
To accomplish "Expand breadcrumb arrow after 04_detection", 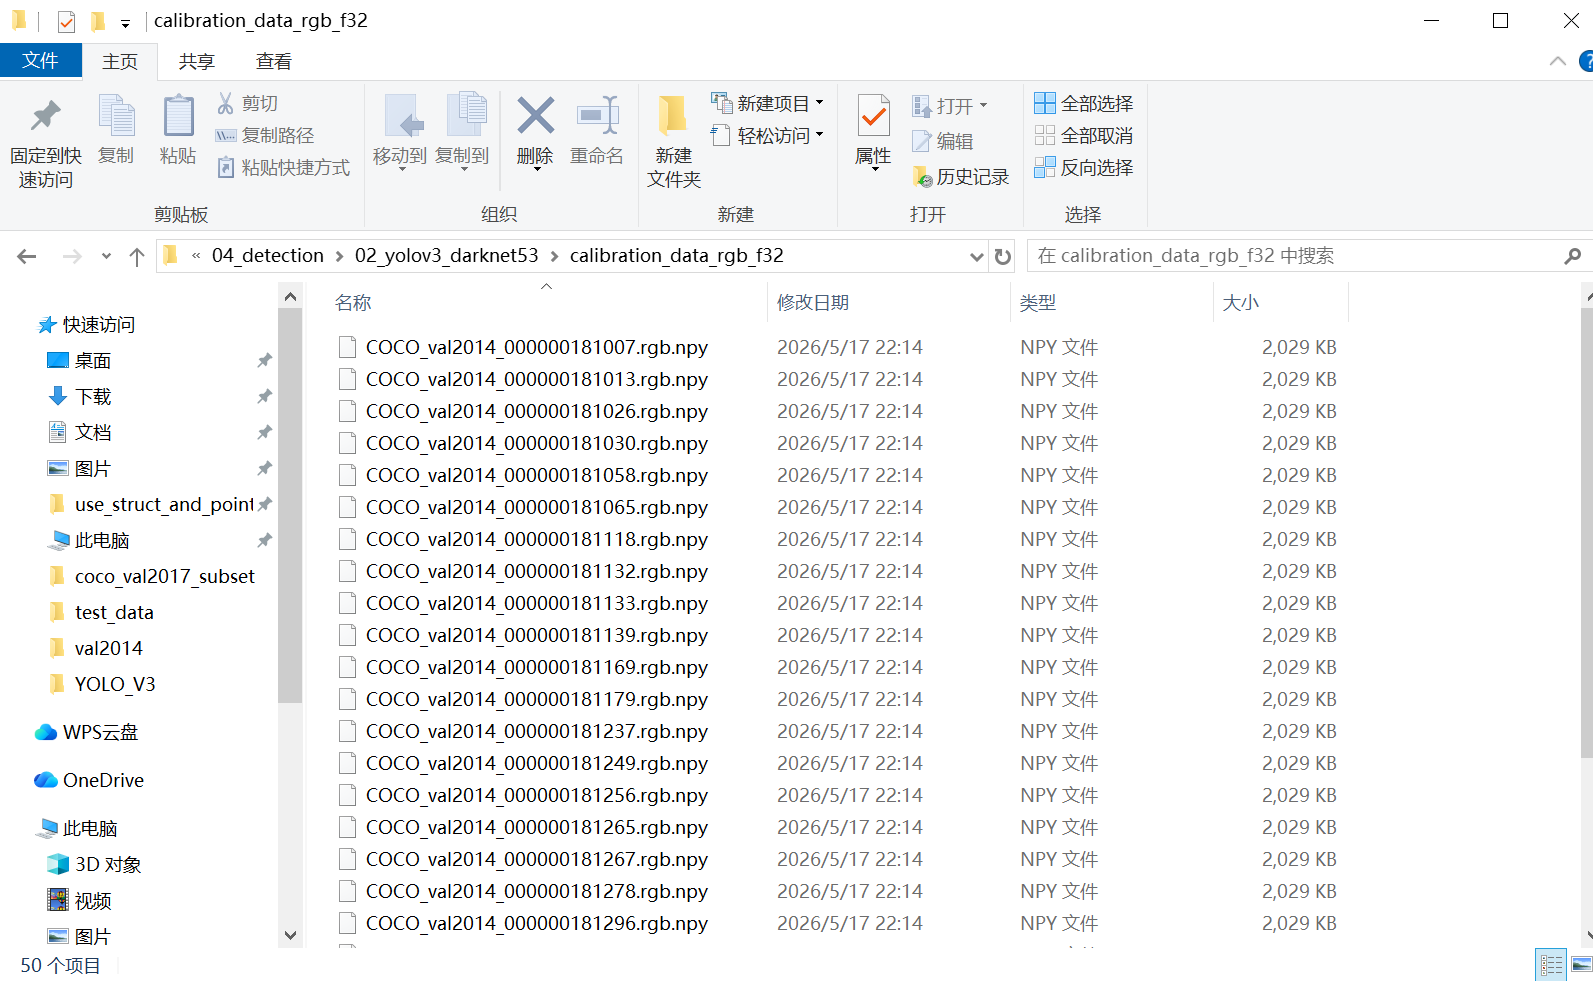I will tap(340, 256).
